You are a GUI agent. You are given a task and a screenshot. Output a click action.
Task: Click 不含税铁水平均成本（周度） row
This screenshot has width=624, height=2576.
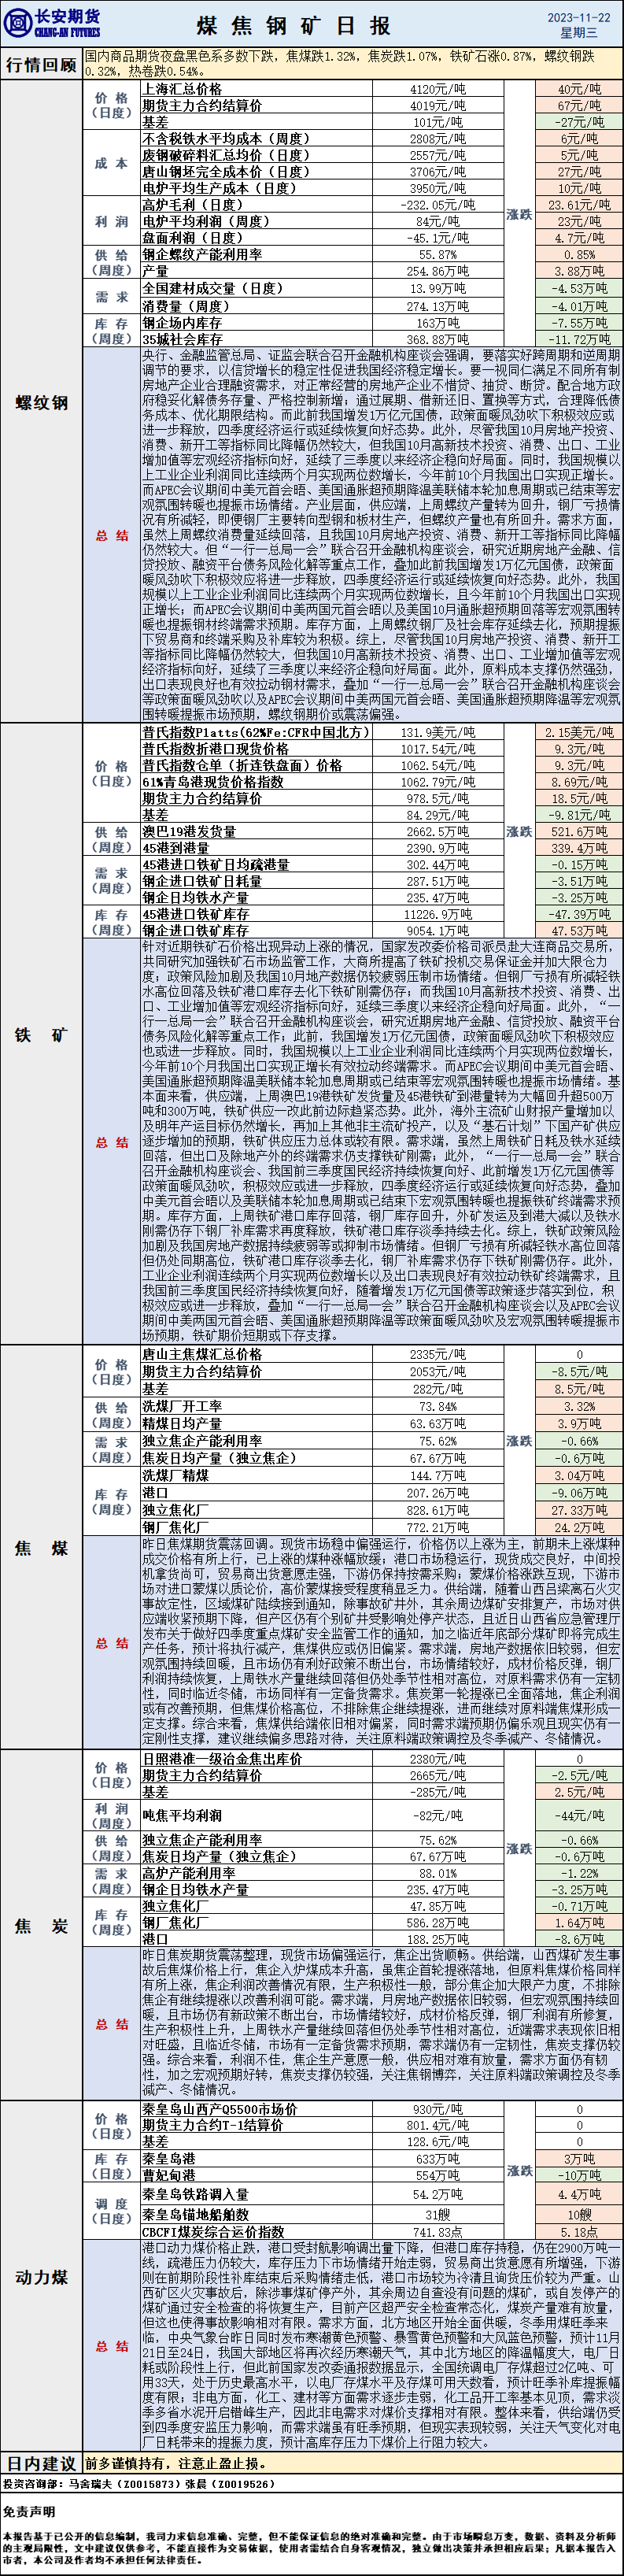[226, 139]
